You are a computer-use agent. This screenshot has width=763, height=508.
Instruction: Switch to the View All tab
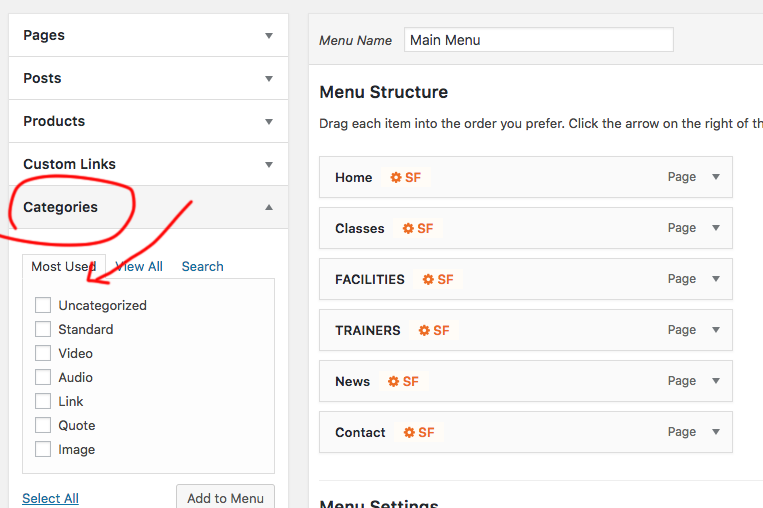(139, 266)
